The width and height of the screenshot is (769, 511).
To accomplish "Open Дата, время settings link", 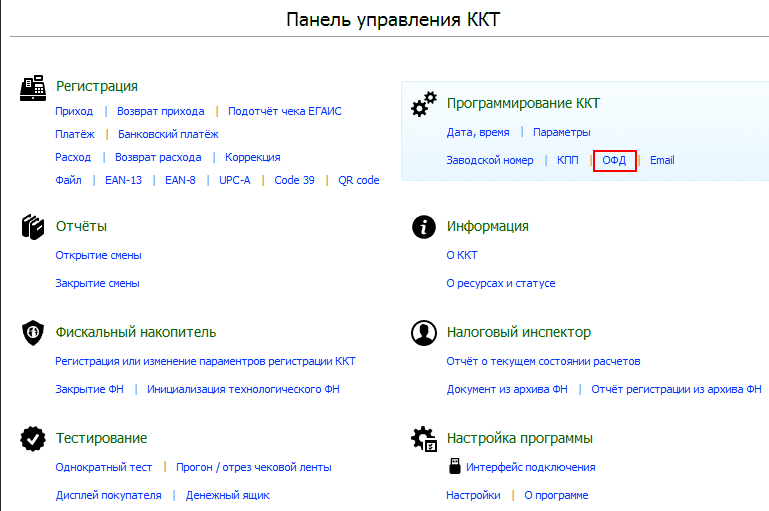I will 478,132.
